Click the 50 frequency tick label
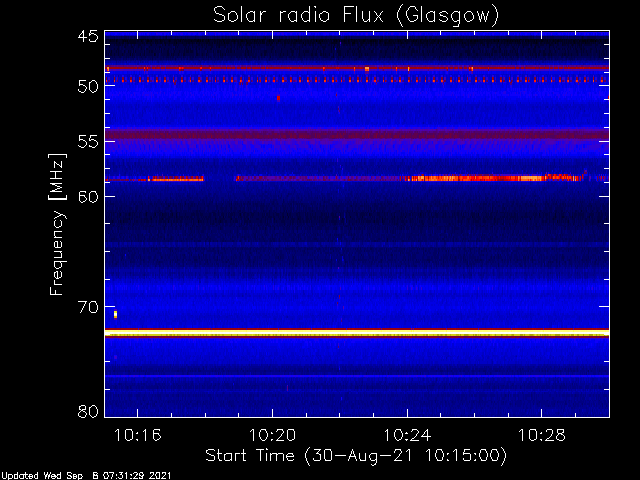 tap(88, 86)
